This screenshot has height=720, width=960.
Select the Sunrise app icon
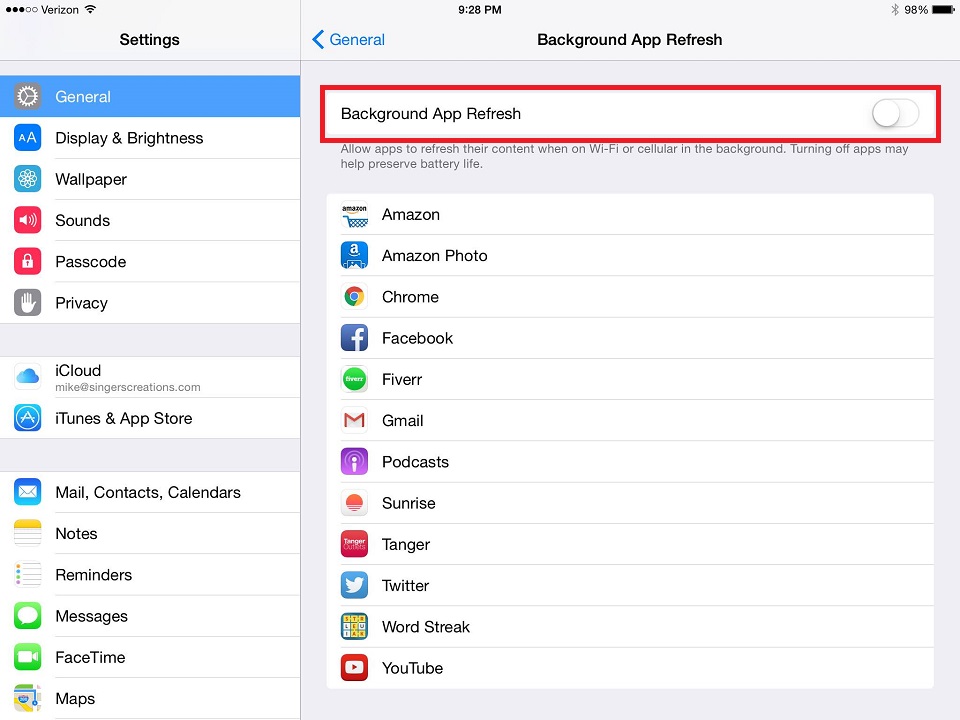coord(354,503)
